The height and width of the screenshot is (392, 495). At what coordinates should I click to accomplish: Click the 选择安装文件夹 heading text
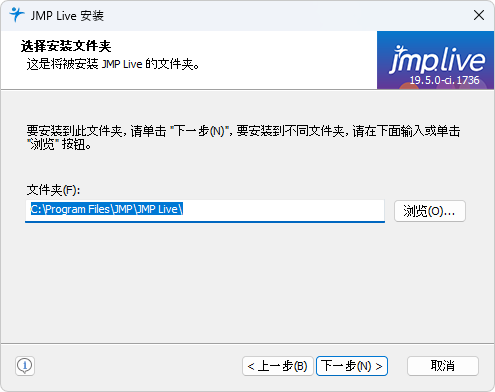pos(66,46)
